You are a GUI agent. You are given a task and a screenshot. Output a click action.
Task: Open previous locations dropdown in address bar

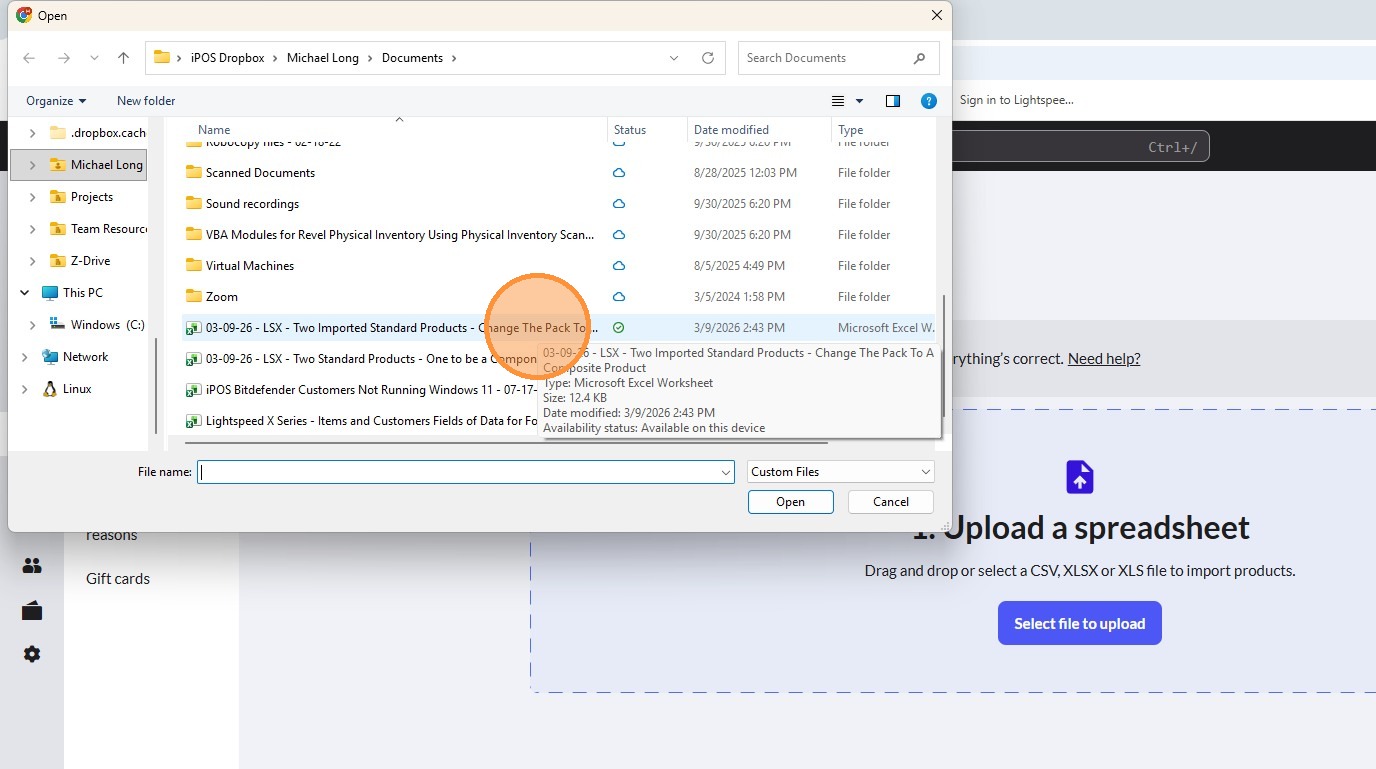[674, 58]
